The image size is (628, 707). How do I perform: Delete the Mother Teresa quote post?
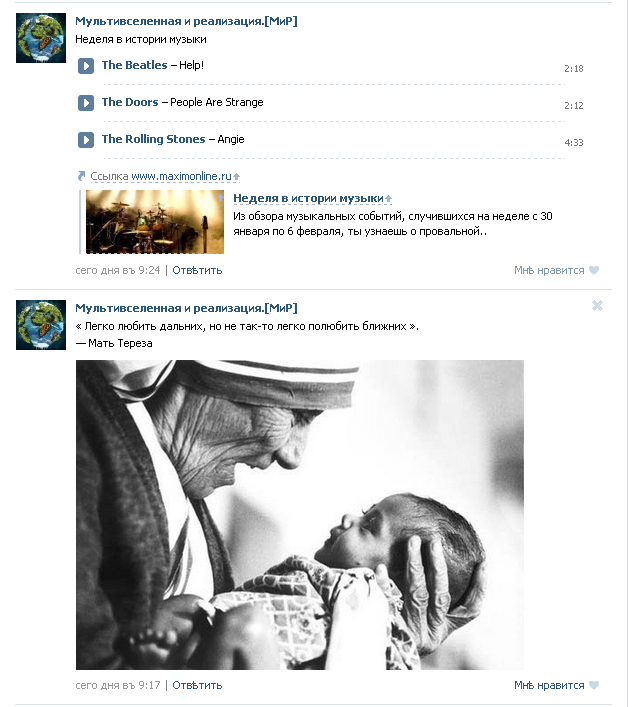click(597, 306)
